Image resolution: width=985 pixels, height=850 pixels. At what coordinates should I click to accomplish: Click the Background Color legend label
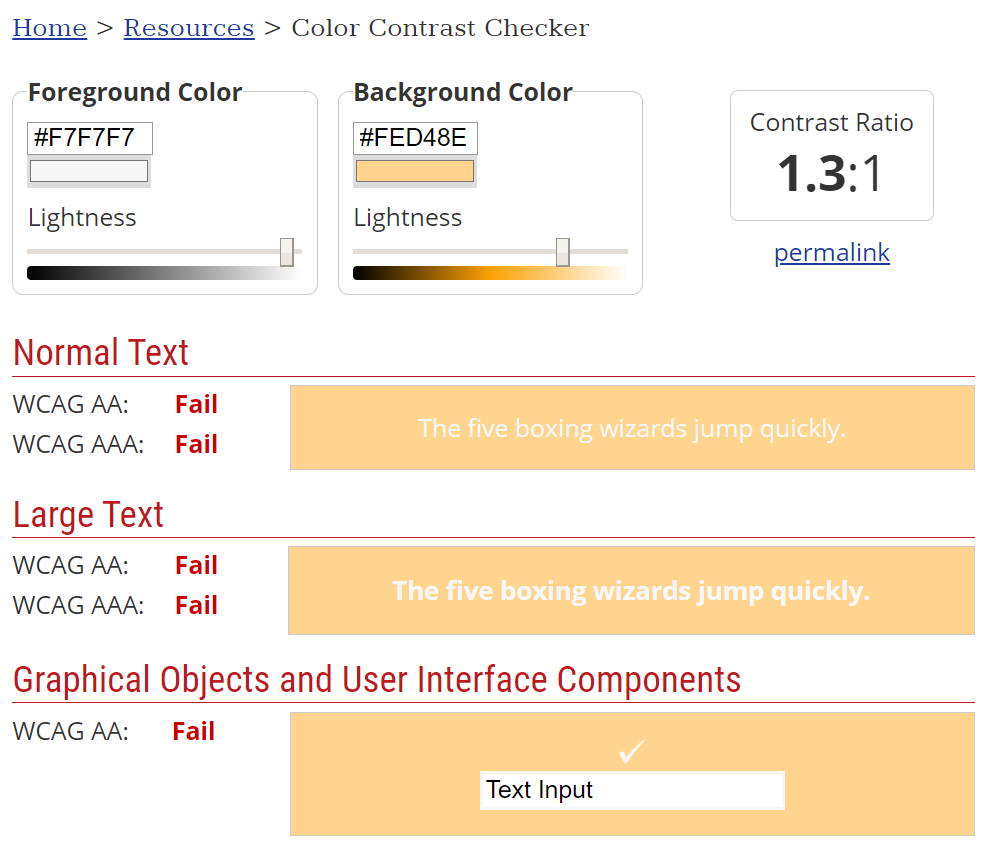pos(463,92)
